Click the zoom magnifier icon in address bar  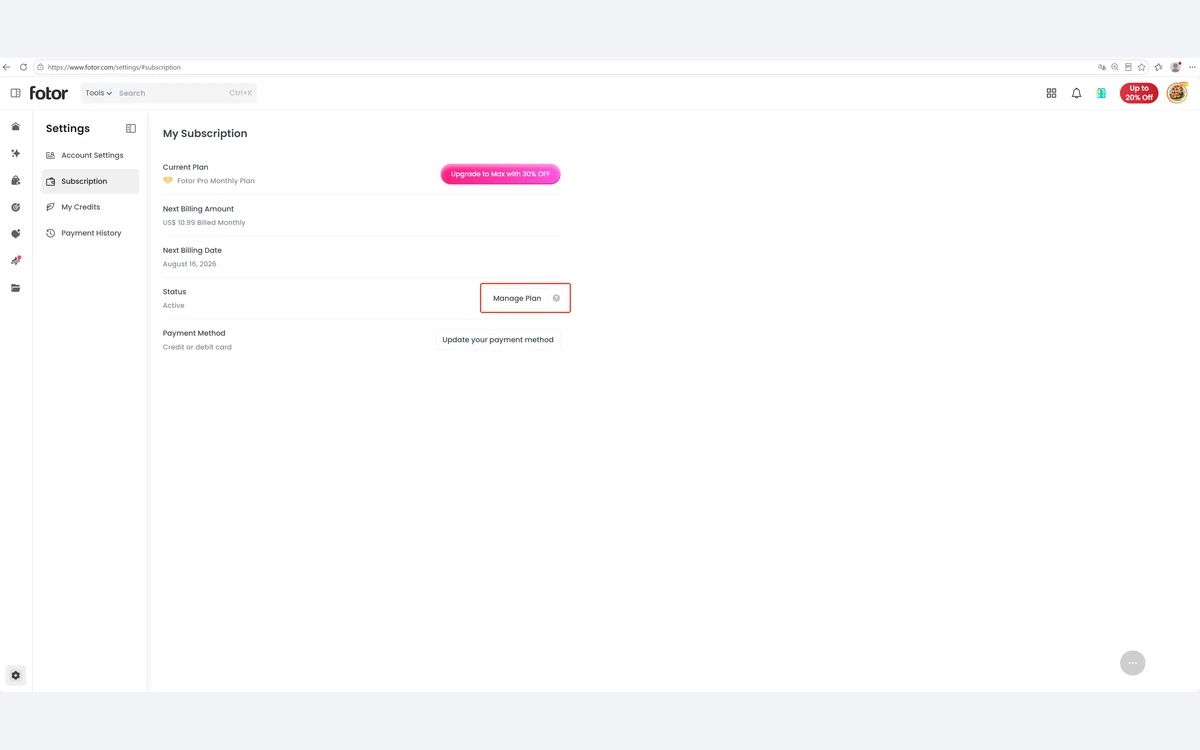[x=1115, y=67]
